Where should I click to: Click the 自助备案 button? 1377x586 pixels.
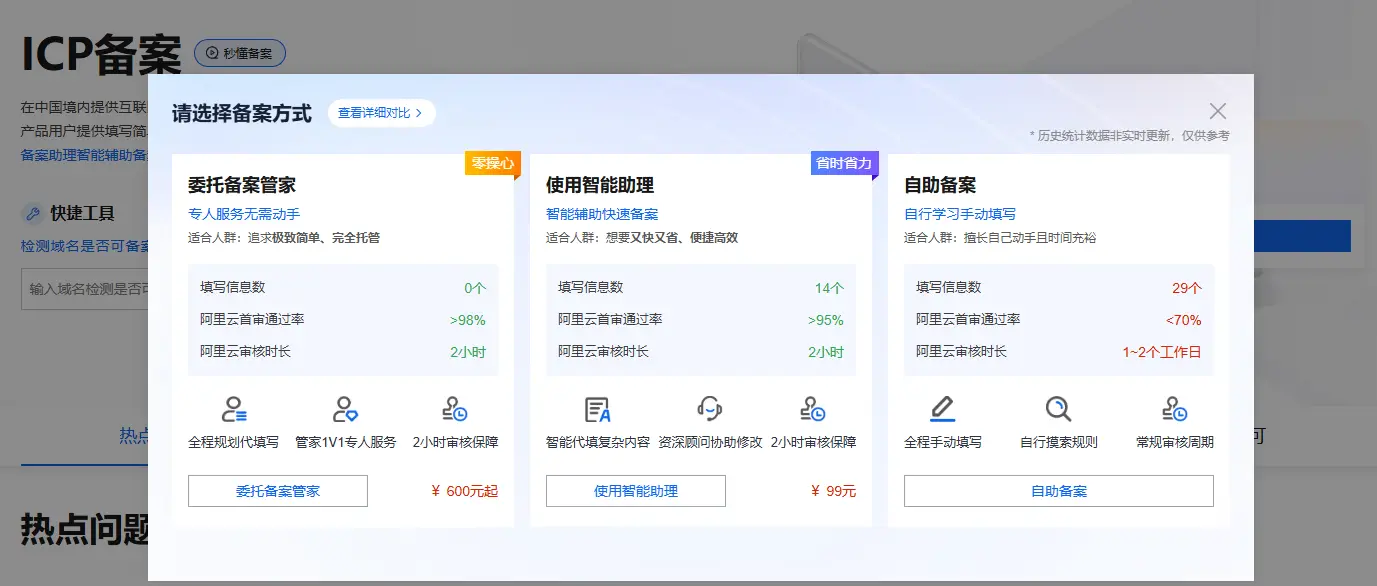1059,491
